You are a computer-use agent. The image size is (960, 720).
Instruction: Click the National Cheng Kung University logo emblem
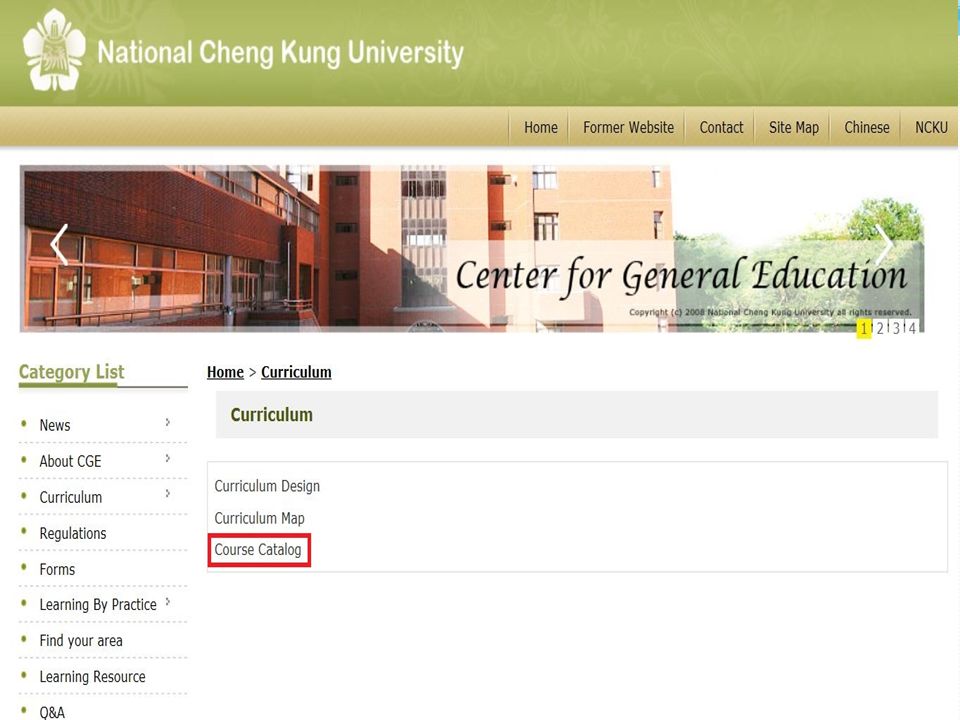(54, 51)
